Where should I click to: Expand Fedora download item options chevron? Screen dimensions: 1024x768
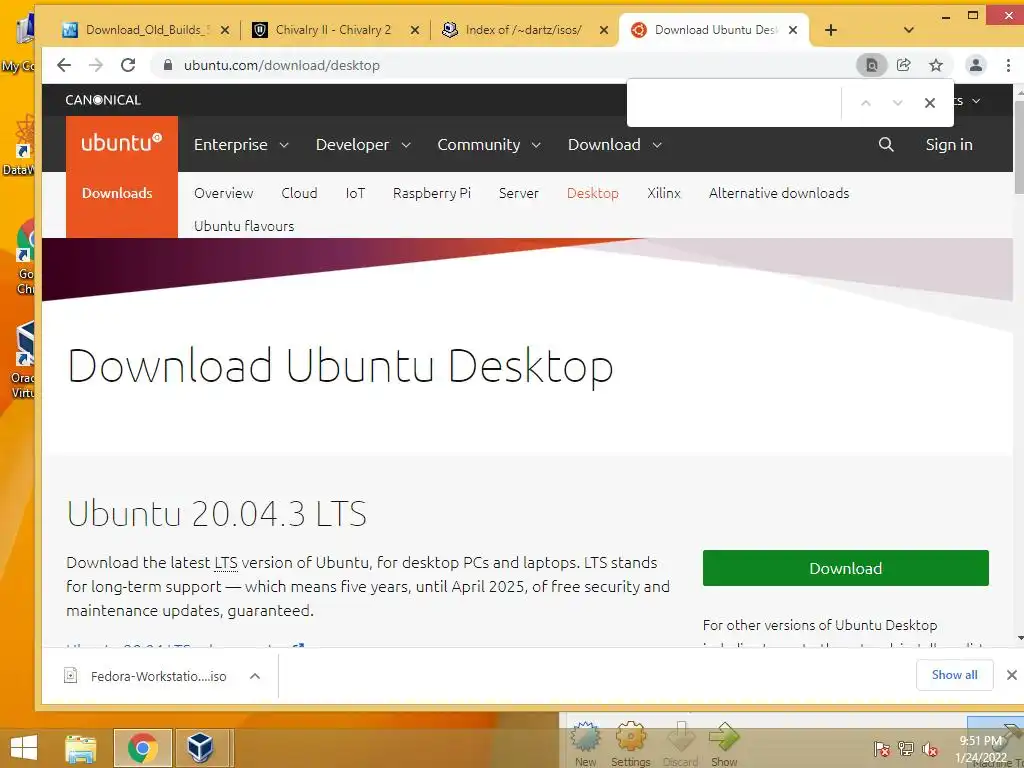[255, 676]
